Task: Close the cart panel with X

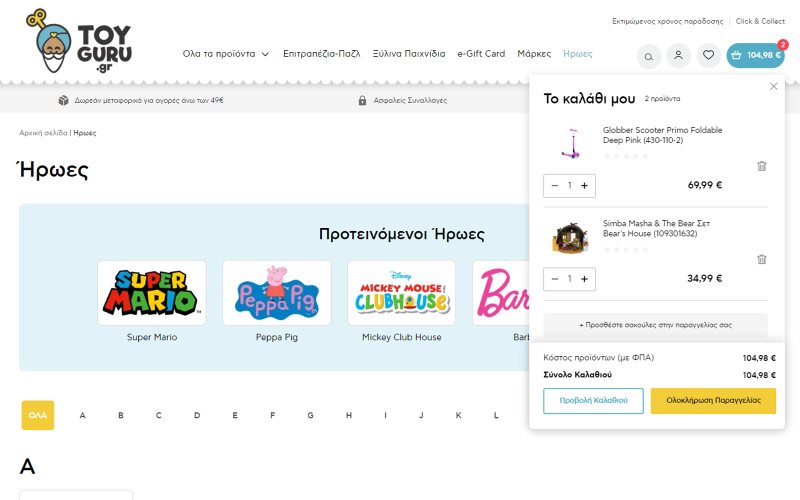Action: click(773, 86)
